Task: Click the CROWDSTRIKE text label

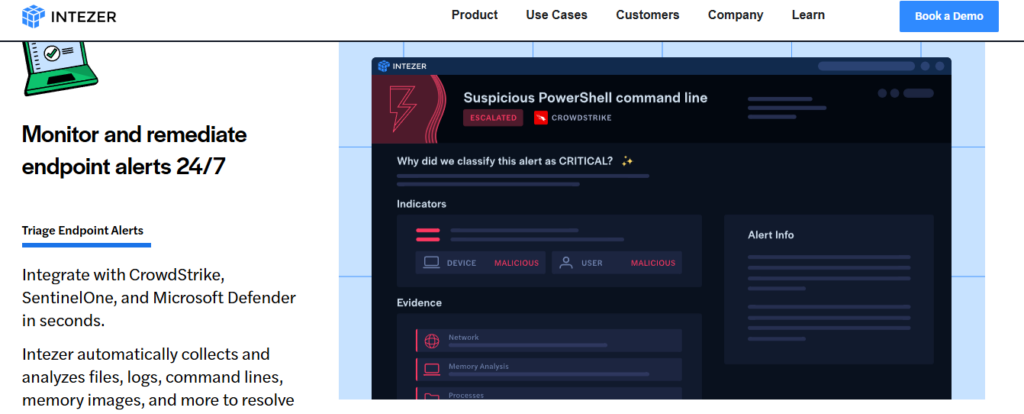Action: [581, 118]
